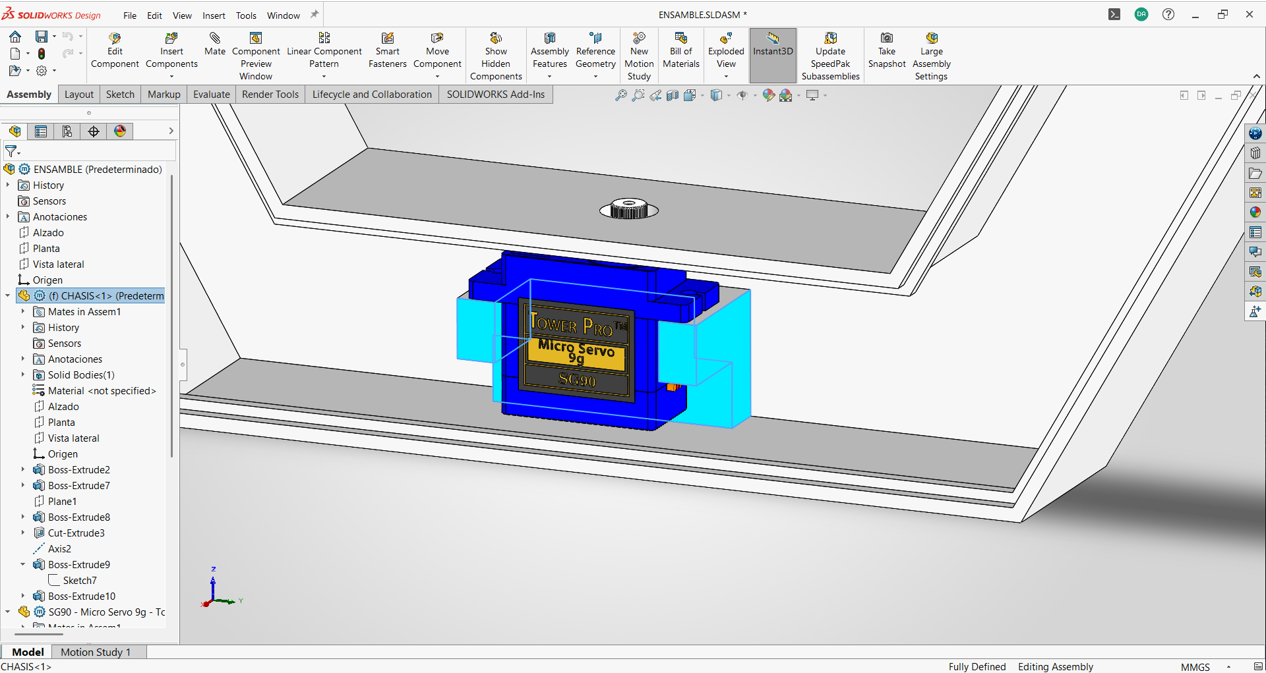Select the Plane1 tree item
This screenshot has width=1266, height=673.
pyautogui.click(x=62, y=501)
